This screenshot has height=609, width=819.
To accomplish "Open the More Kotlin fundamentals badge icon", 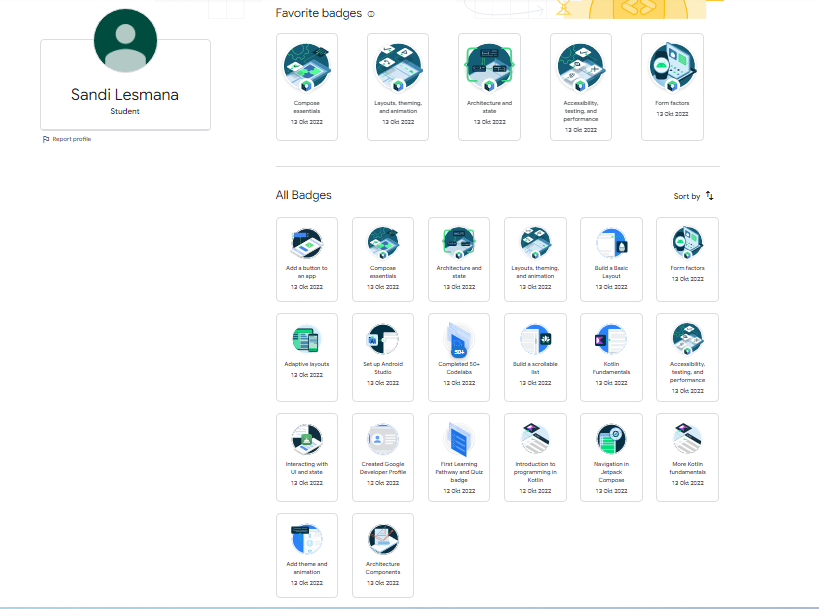I will 687,439.
